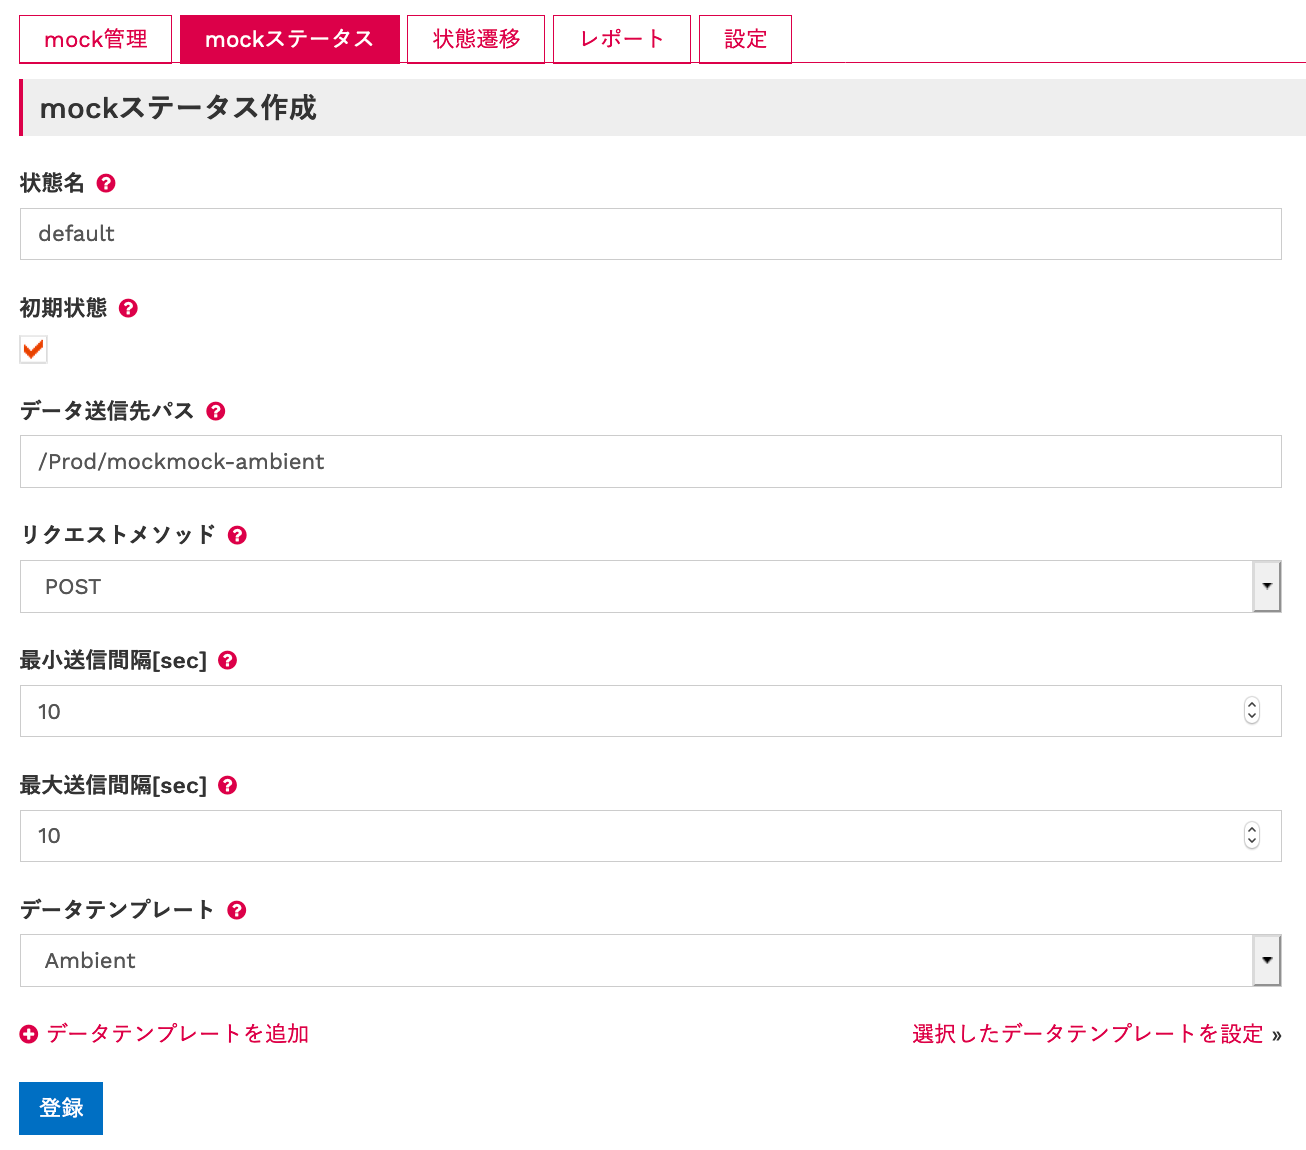Open the 状態遷移 tab
The height and width of the screenshot is (1150, 1306).
[x=475, y=39]
